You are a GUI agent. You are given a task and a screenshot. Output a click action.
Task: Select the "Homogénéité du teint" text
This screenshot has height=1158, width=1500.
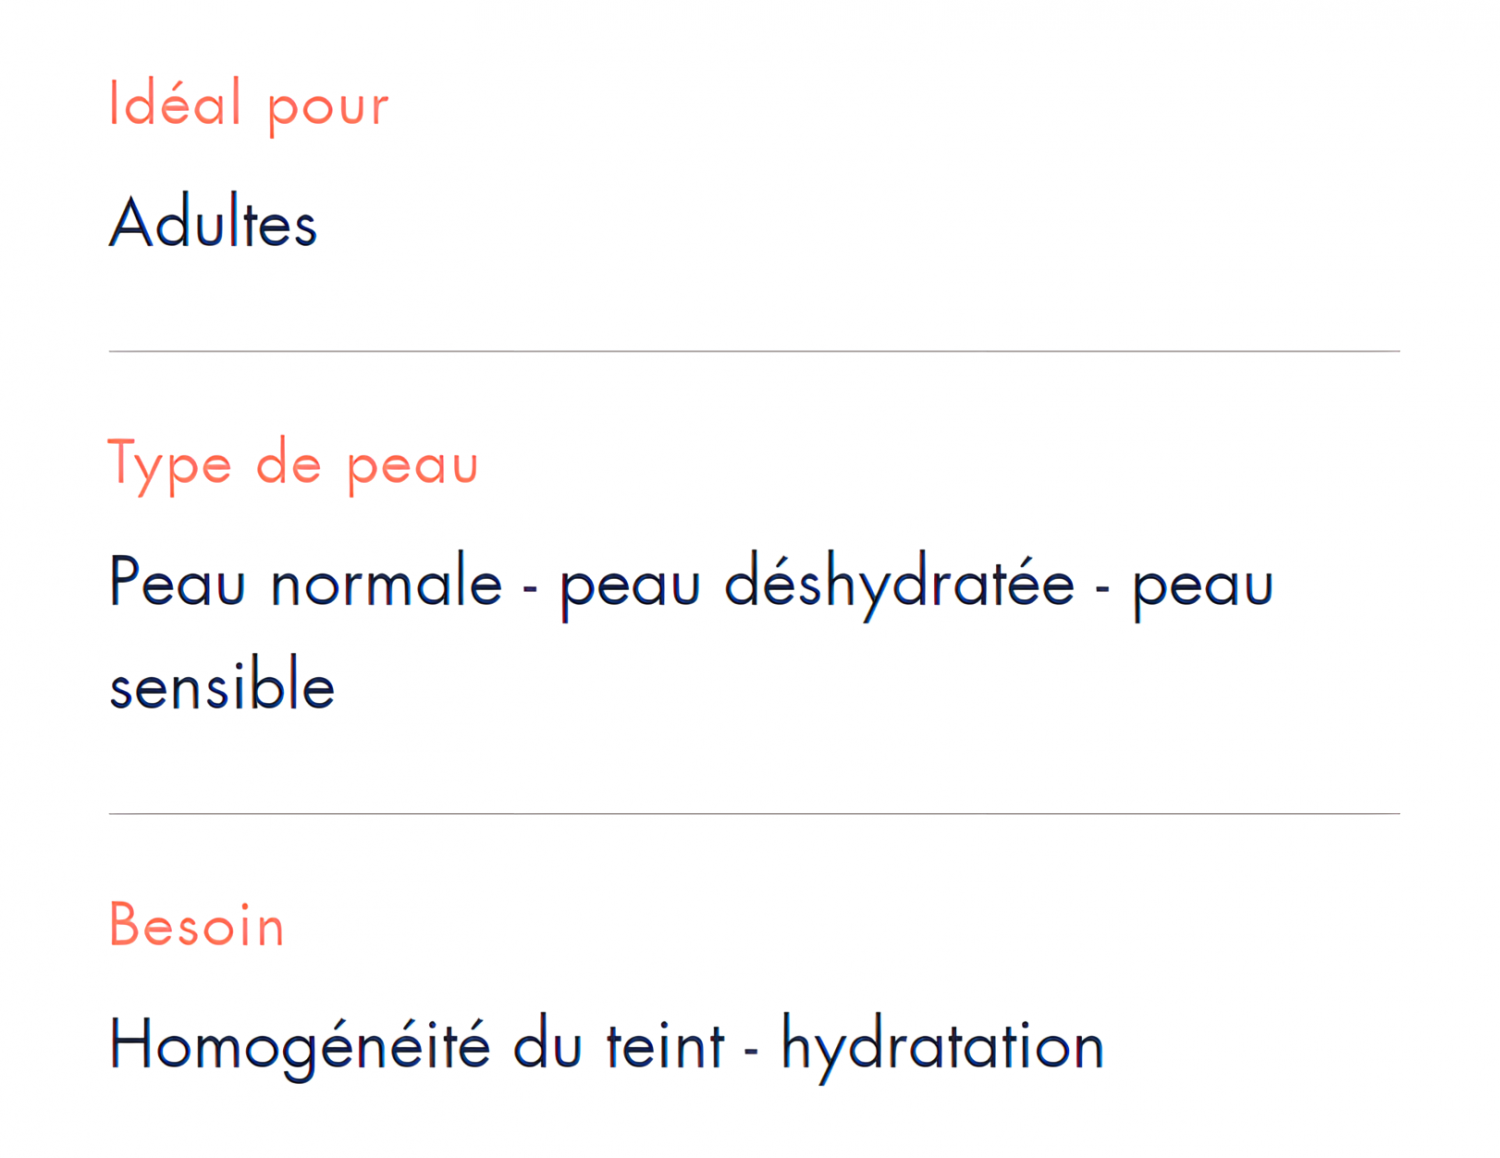pyautogui.click(x=416, y=1046)
